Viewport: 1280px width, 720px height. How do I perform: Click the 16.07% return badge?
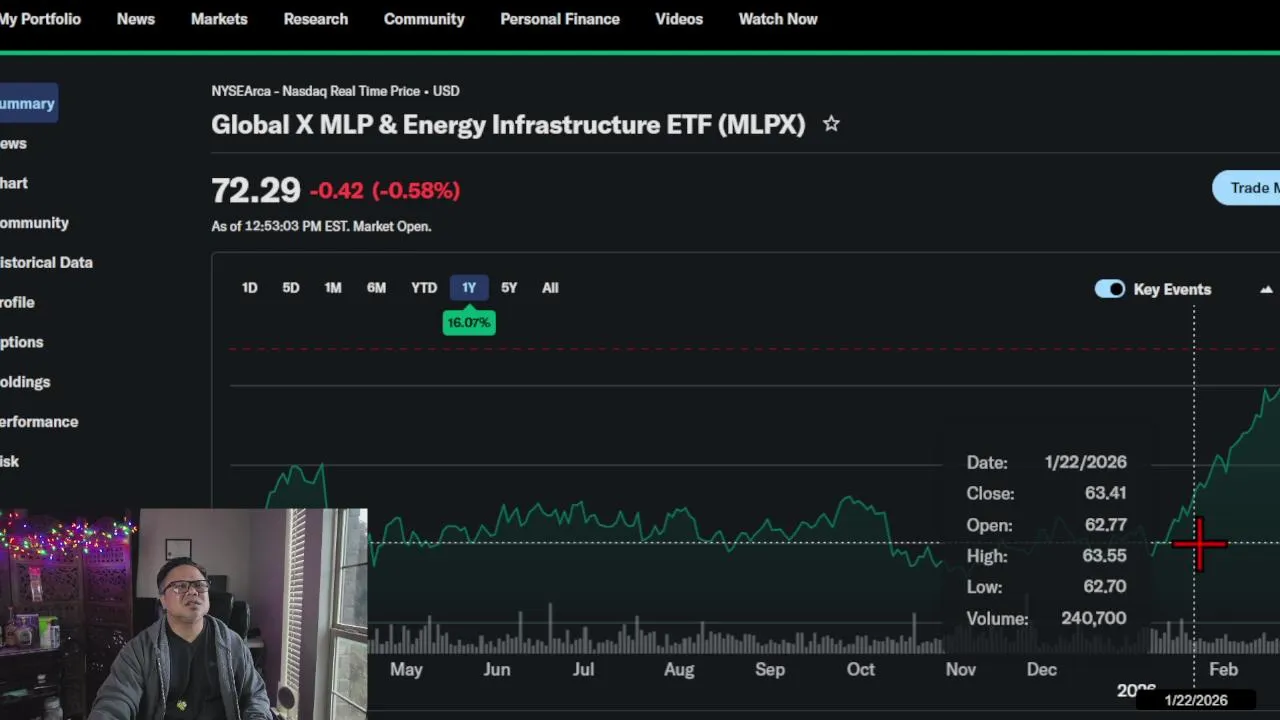point(469,322)
